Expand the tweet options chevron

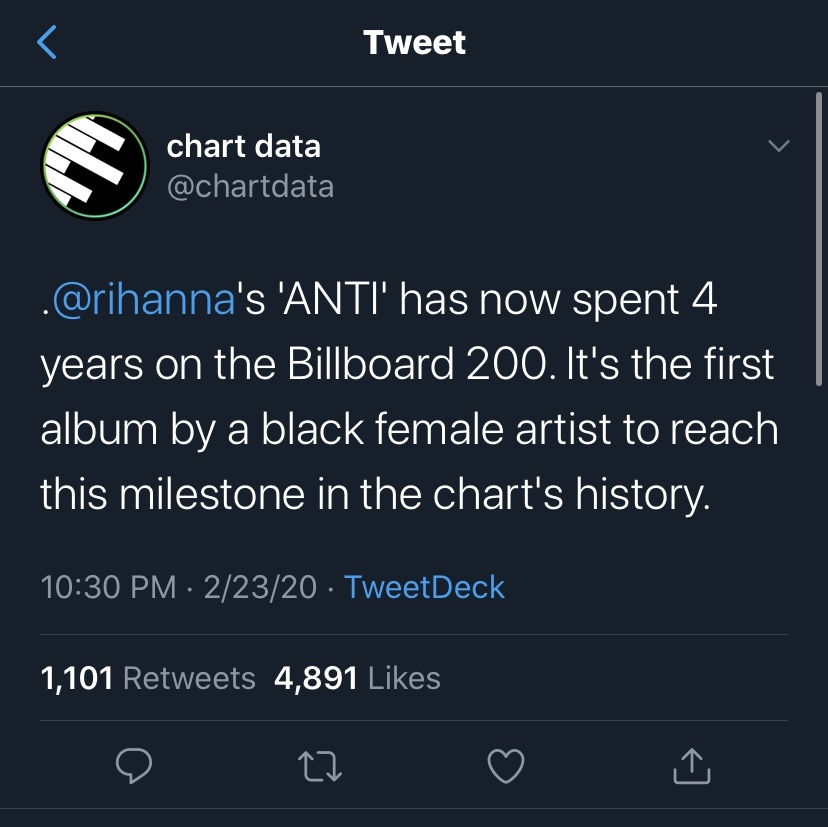[x=777, y=146]
